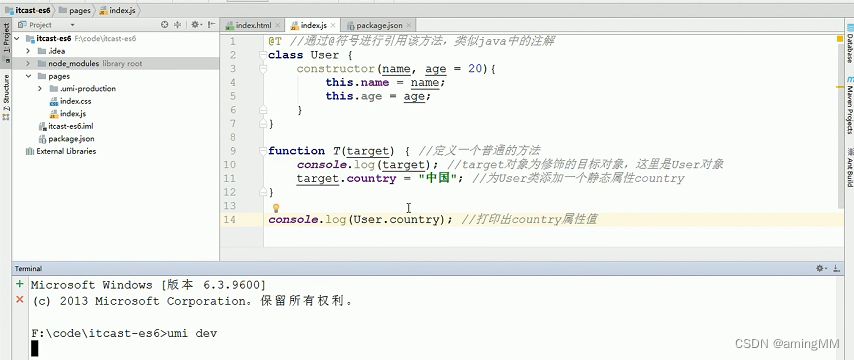Click fold end marker at line 6
The height and width of the screenshot is (360, 854).
click(x=263, y=110)
